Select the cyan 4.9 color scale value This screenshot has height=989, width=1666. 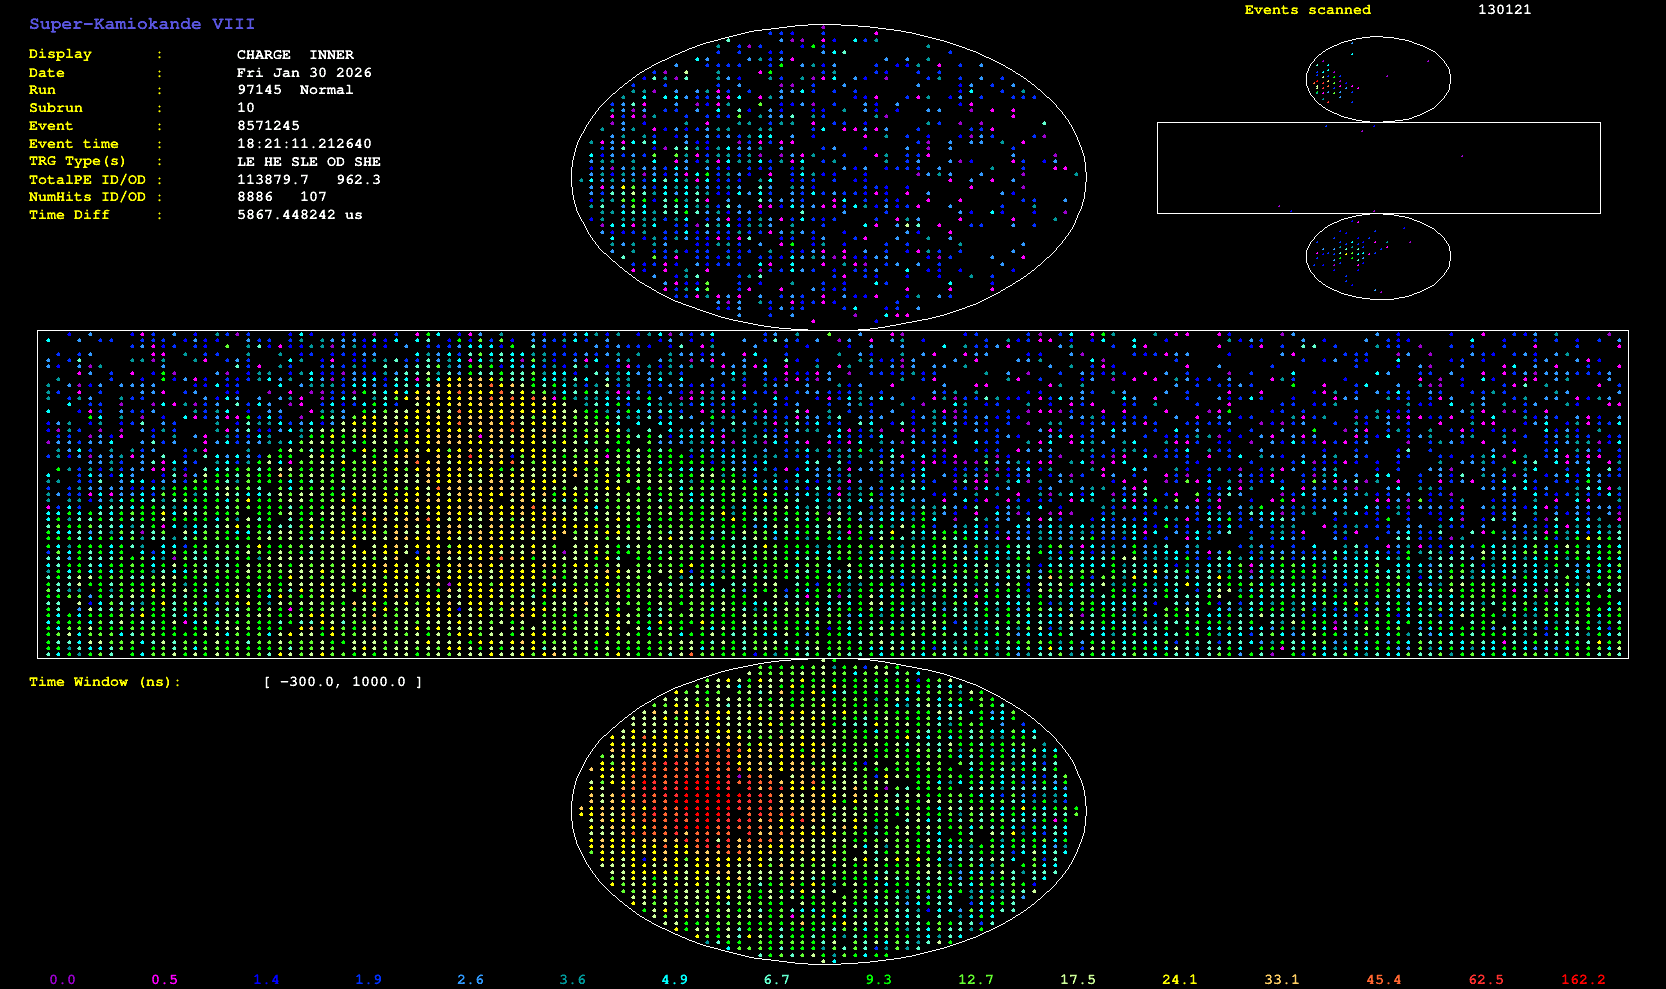pos(674,979)
